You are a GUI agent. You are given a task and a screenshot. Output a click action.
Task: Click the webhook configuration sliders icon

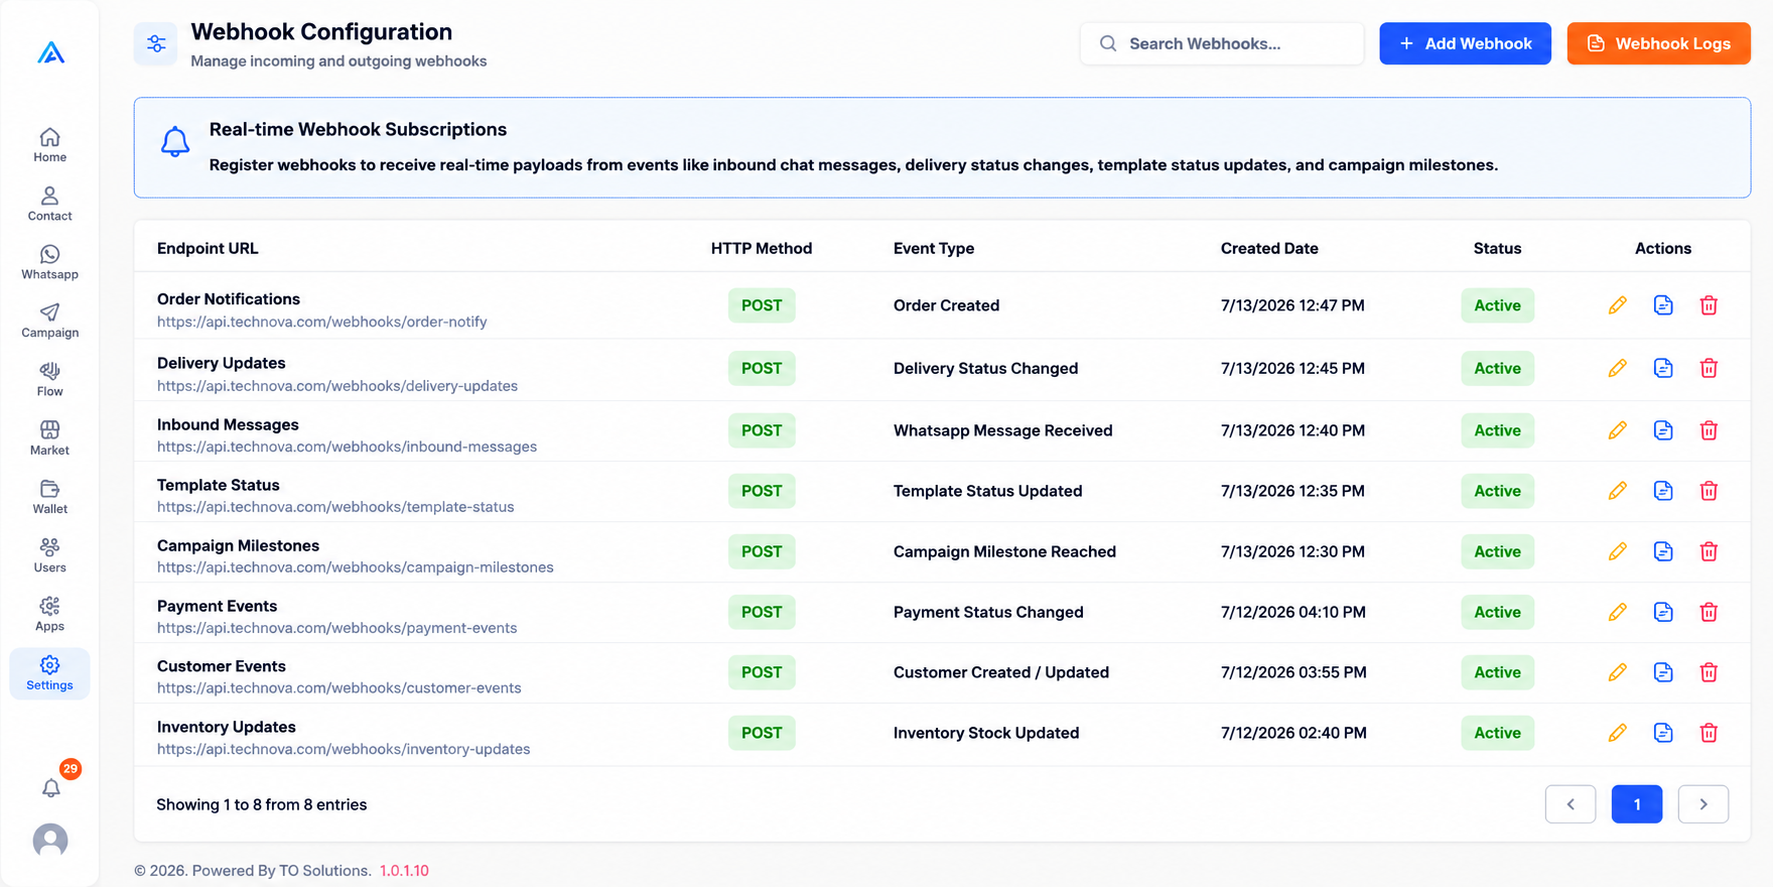pos(156,43)
